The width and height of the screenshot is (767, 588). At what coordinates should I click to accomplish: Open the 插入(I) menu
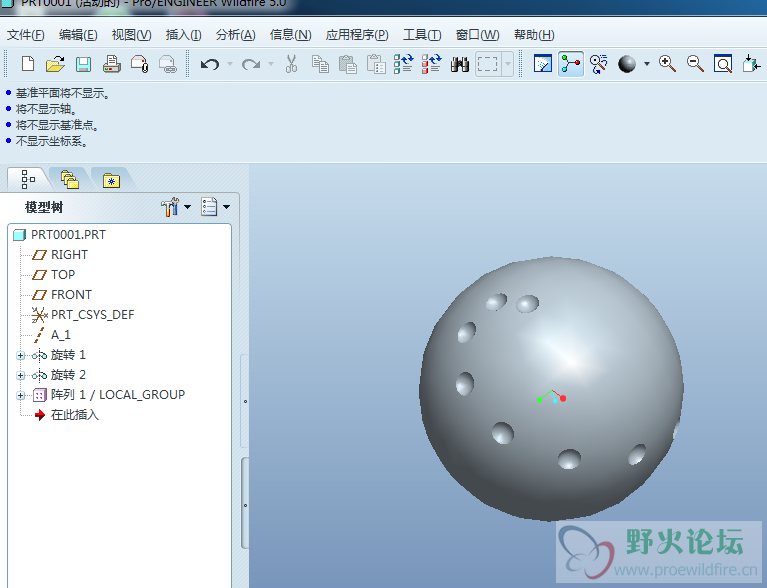tap(183, 35)
